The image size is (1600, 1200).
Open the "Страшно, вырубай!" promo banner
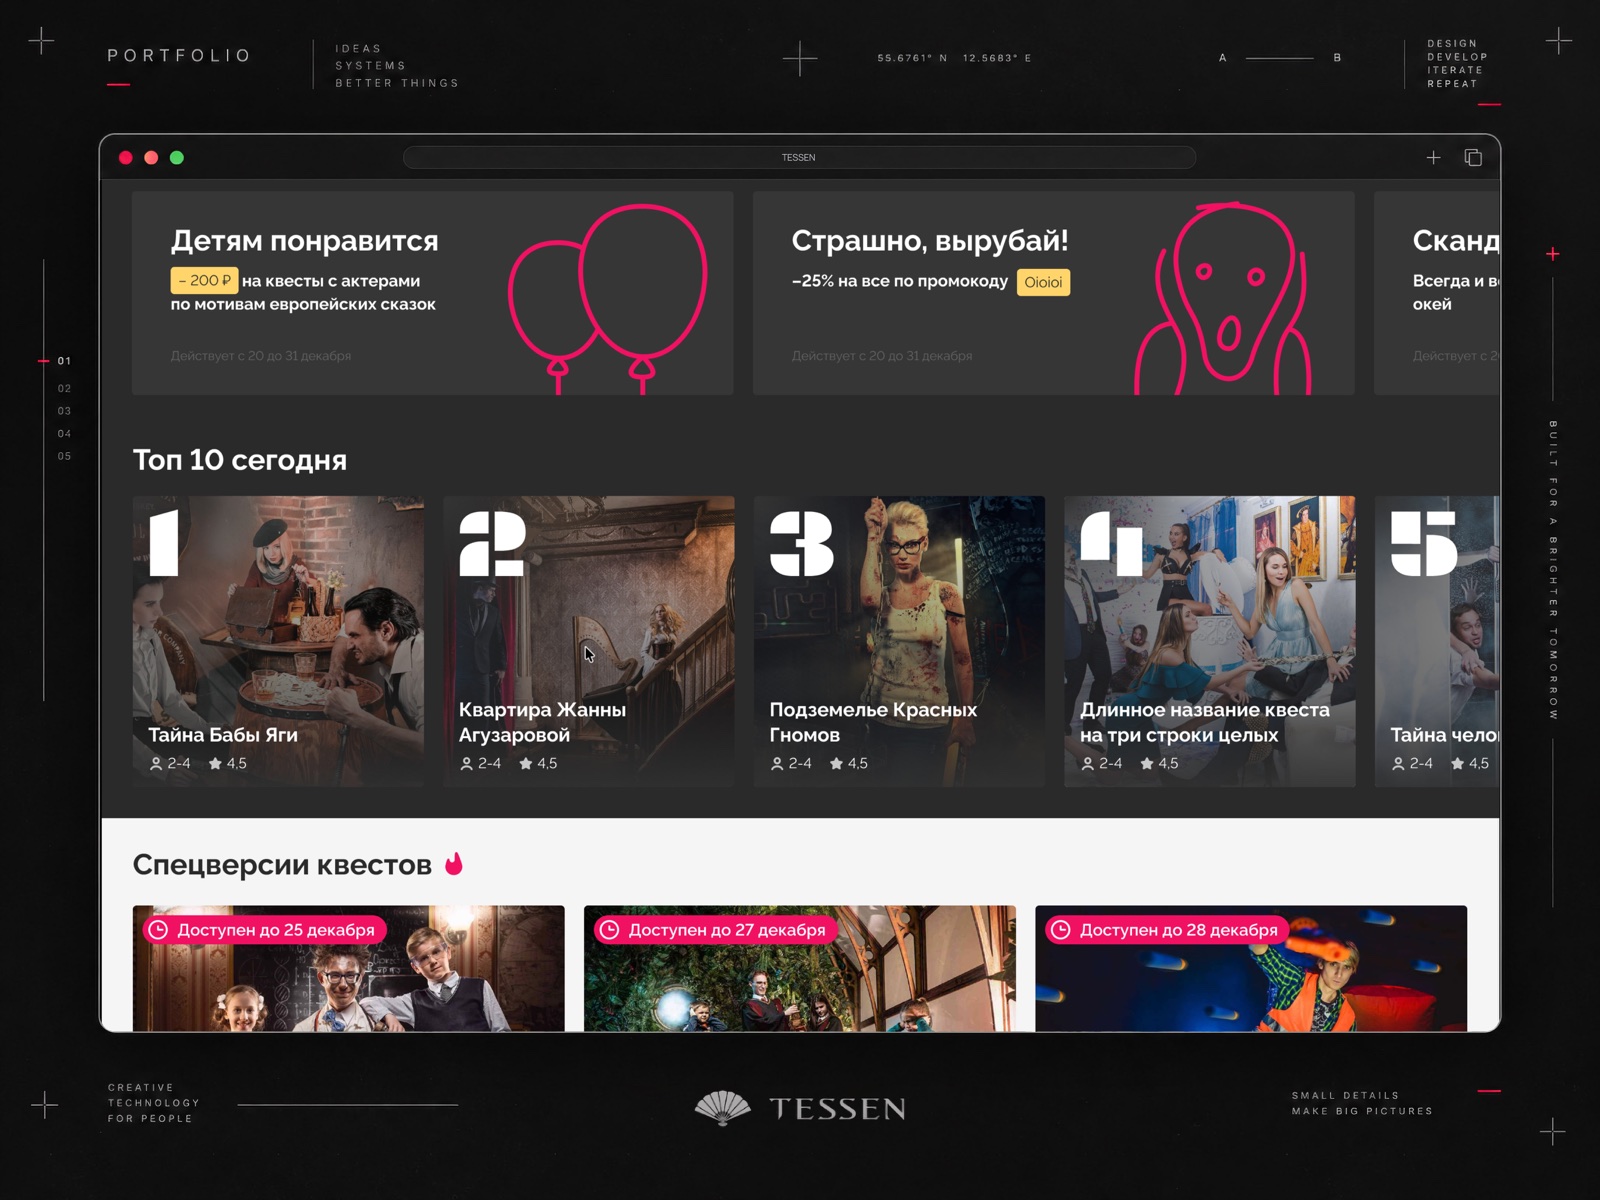coord(1053,293)
